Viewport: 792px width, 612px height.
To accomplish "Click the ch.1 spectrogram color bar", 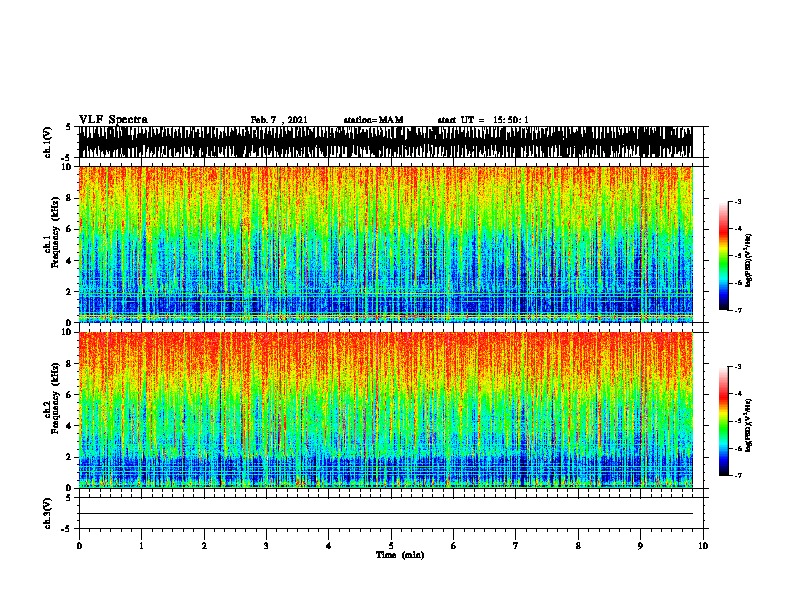I will pos(723,256).
